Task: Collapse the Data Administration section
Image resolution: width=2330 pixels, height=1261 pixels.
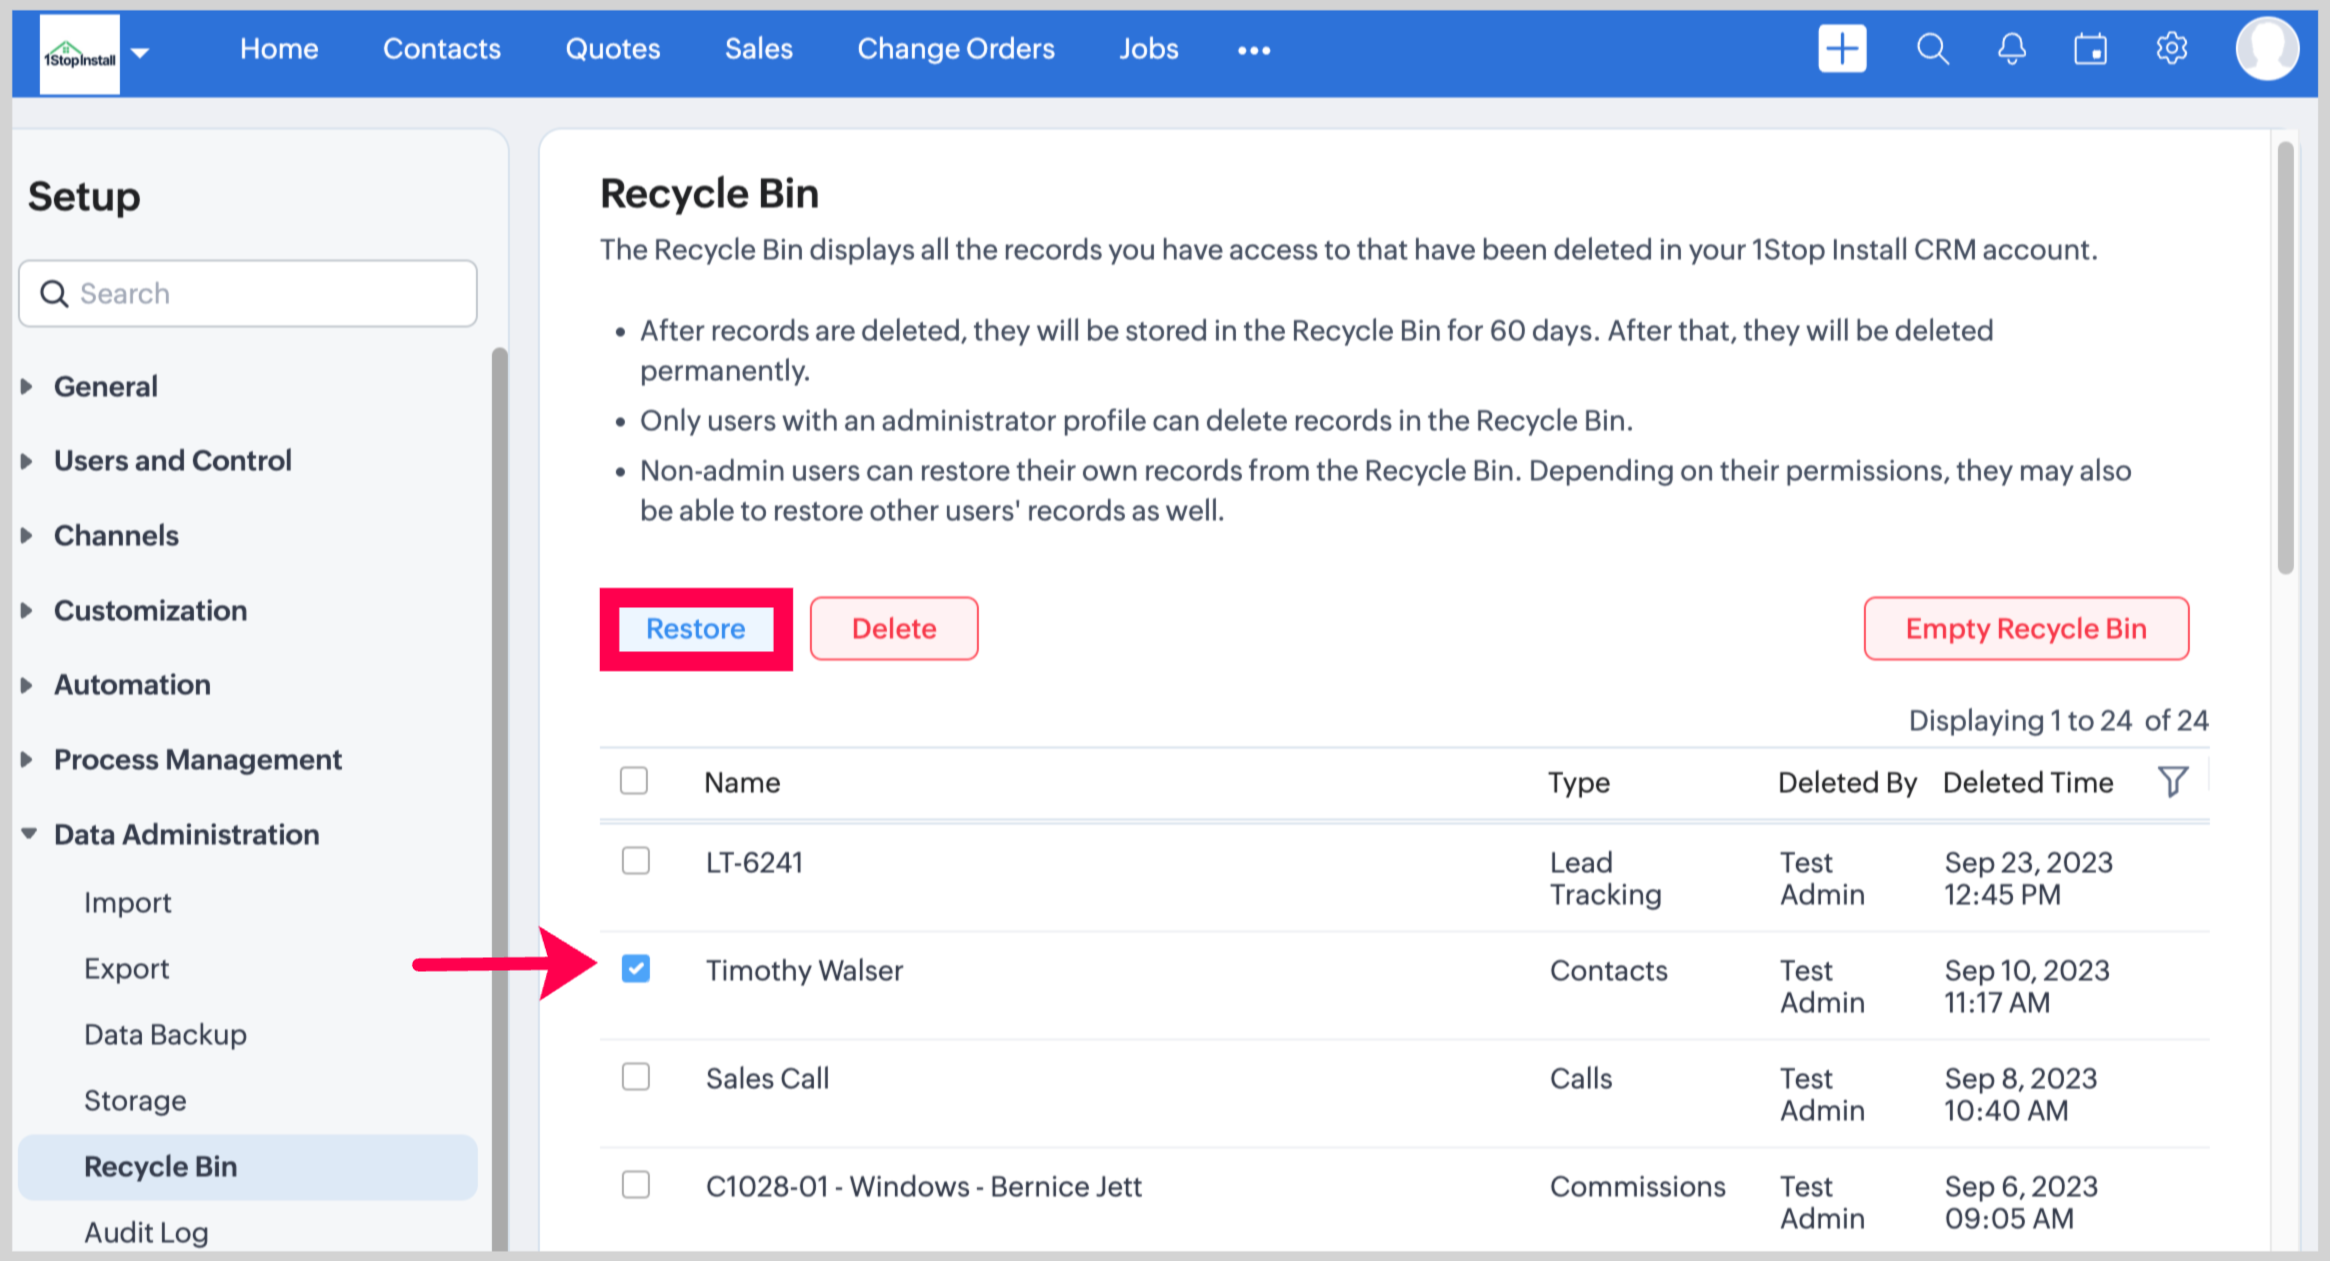Action: (186, 834)
